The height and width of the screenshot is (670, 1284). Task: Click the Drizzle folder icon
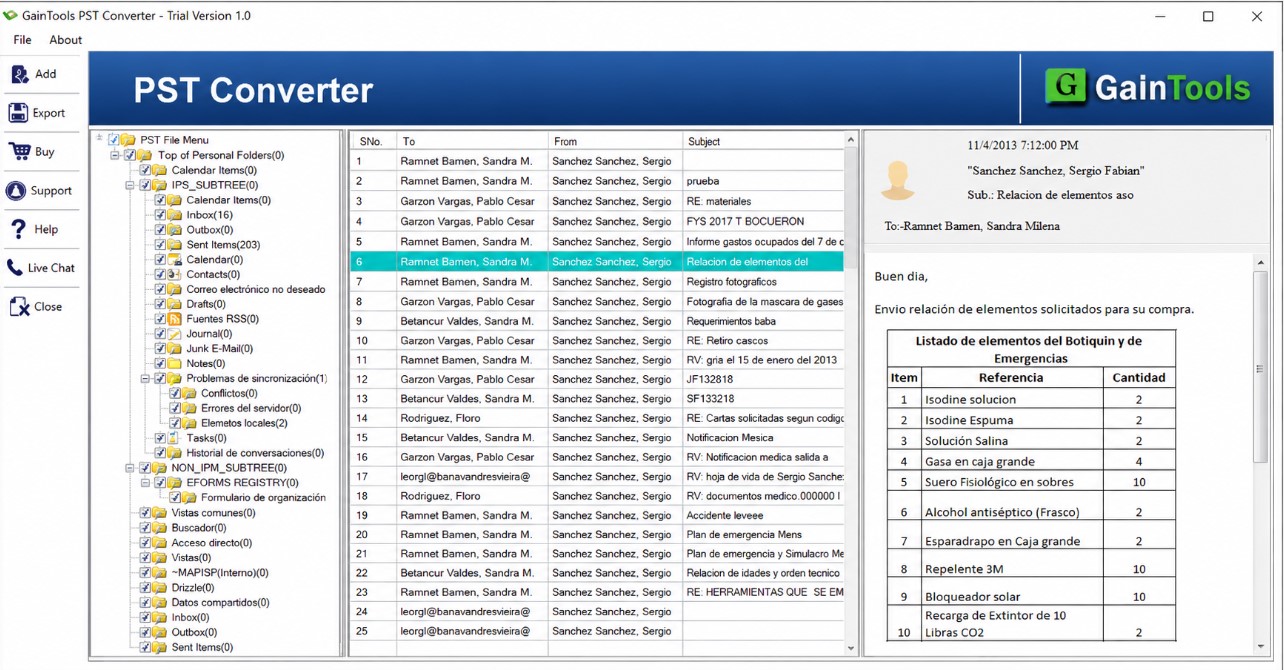[x=160, y=588]
